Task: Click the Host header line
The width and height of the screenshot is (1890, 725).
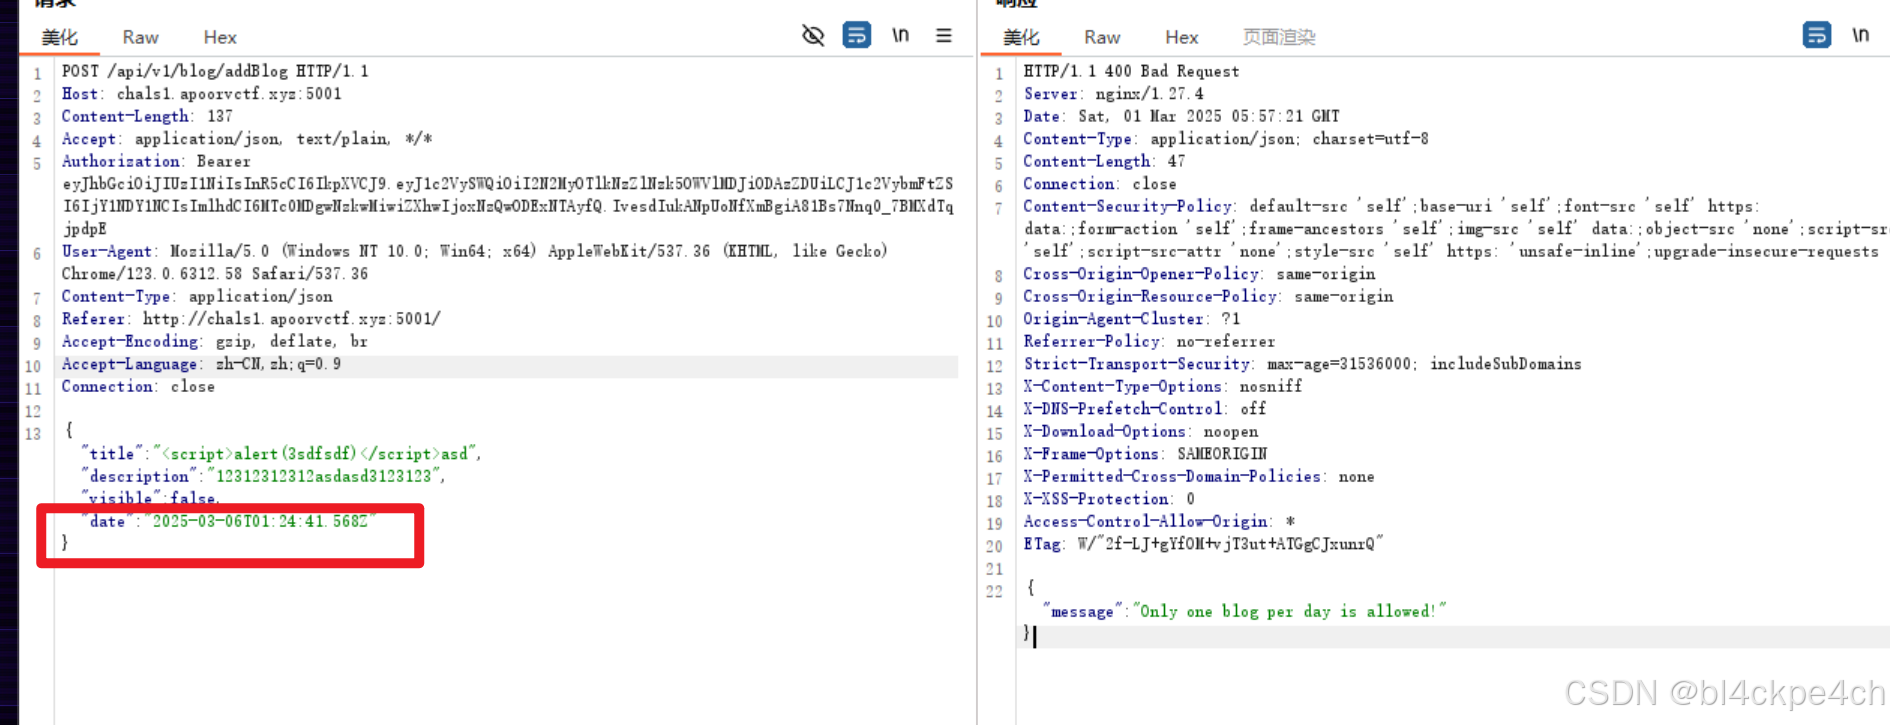Action: (x=202, y=94)
